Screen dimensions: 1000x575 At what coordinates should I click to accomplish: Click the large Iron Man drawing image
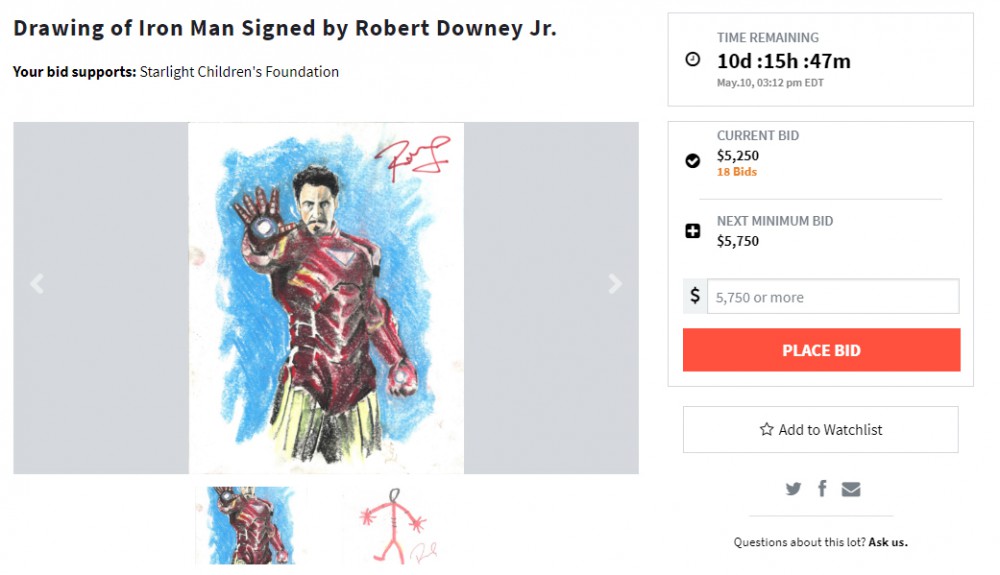click(326, 298)
